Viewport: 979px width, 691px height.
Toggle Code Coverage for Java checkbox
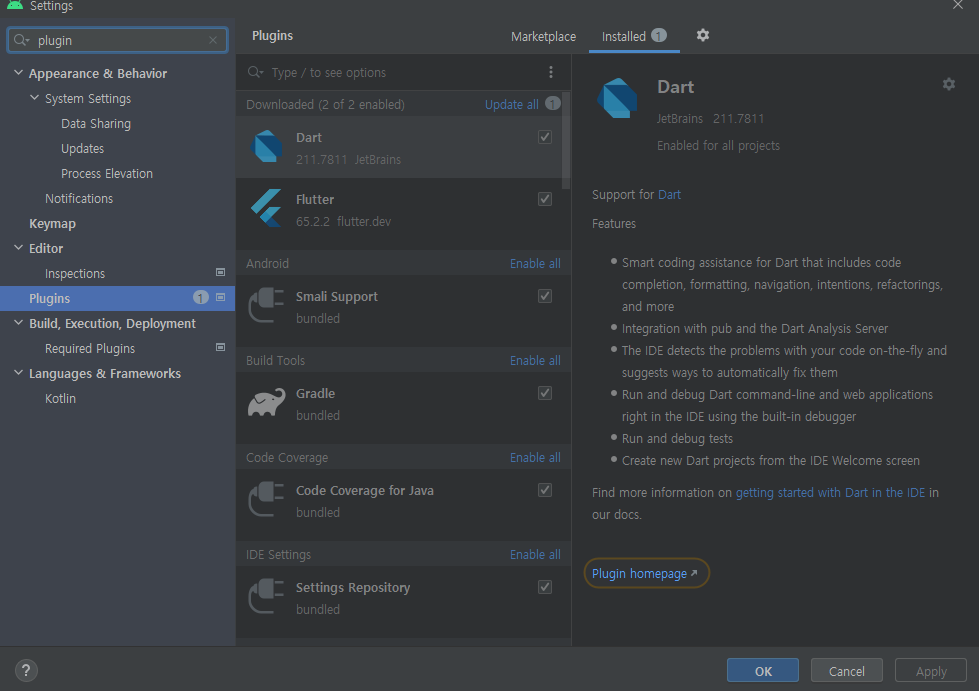pos(545,490)
